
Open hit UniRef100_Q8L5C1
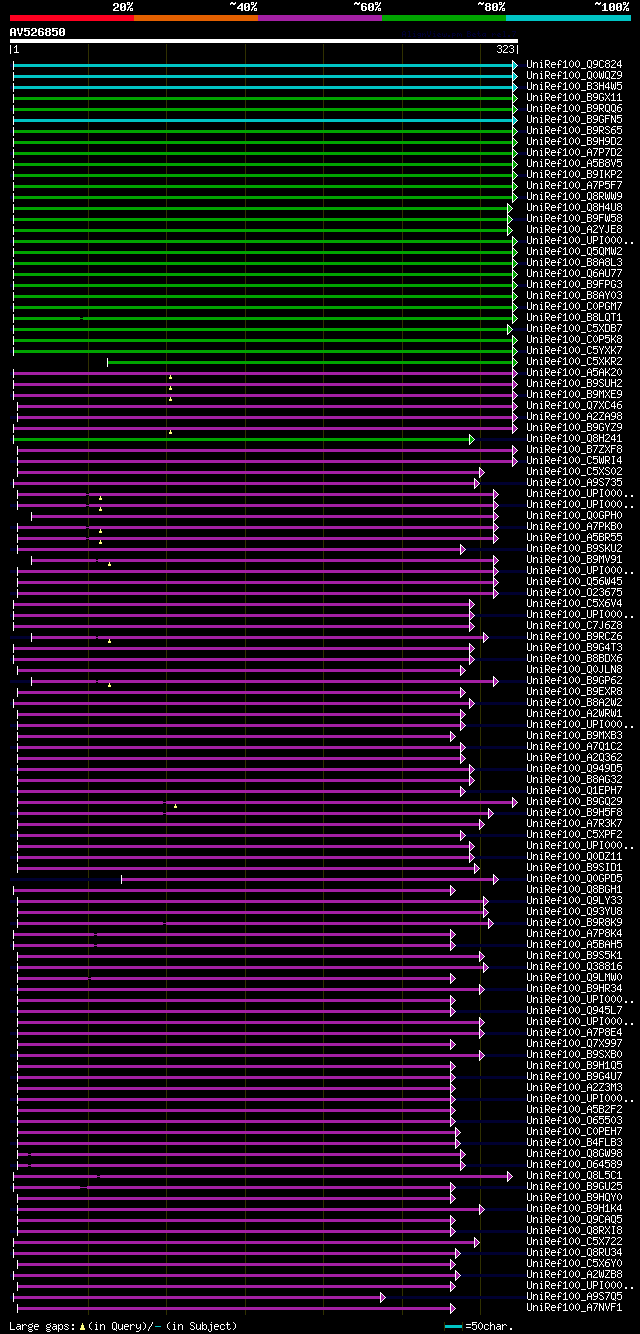coord(574,1175)
